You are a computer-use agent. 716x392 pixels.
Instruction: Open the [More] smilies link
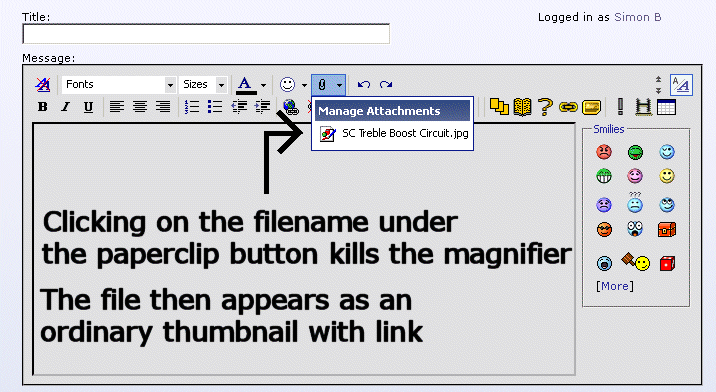[615, 286]
